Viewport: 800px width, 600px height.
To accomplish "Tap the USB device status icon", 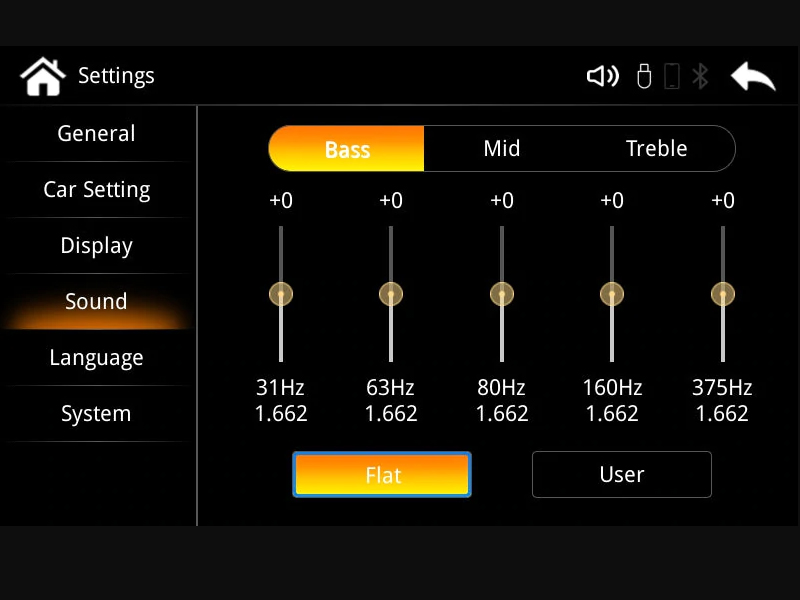I will [644, 76].
